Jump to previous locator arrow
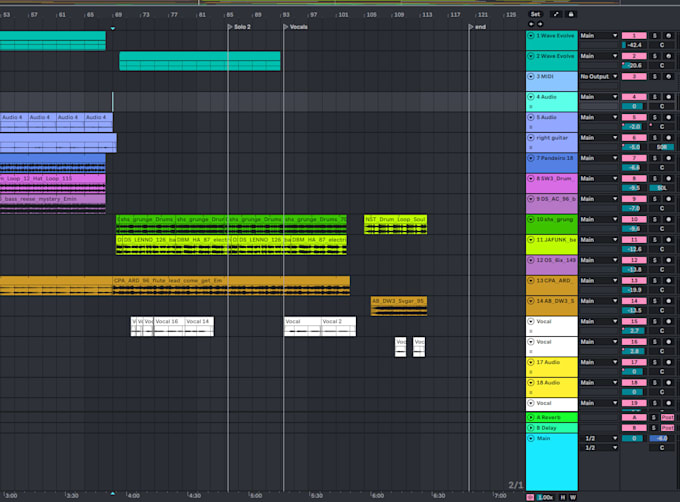680x502 pixels. [532, 24]
